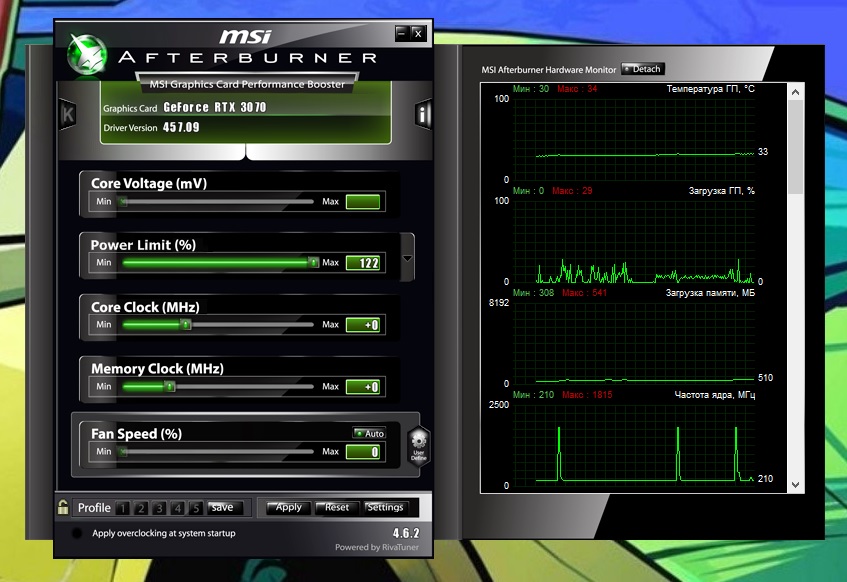Open the info i side button

pos(423,114)
